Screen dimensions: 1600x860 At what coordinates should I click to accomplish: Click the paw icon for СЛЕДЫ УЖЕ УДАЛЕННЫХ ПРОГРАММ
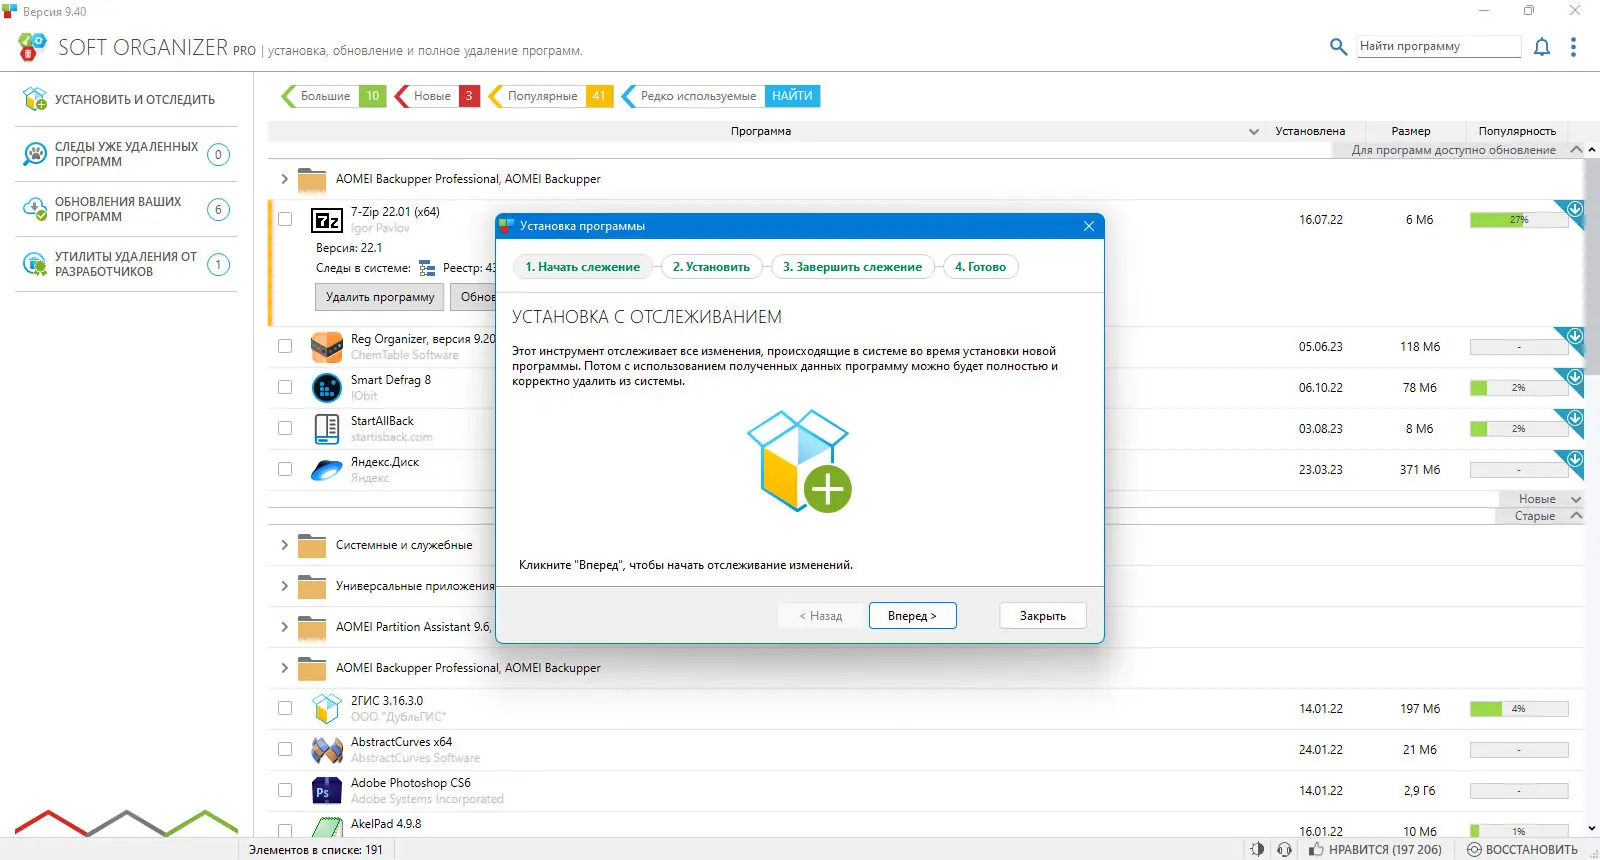coord(35,154)
